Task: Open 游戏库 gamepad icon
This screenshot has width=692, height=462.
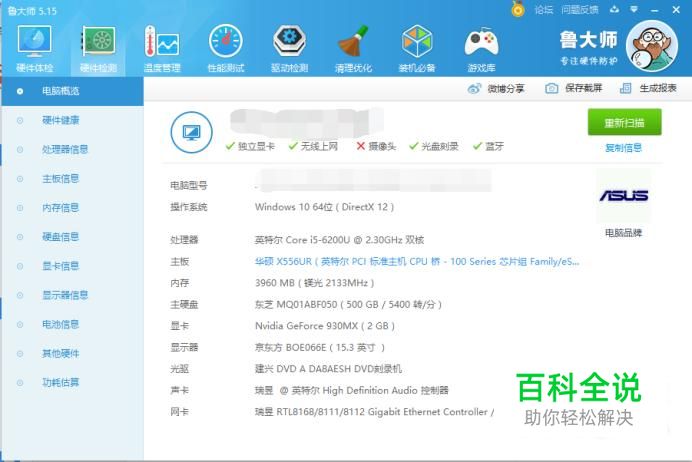Action: point(481,48)
